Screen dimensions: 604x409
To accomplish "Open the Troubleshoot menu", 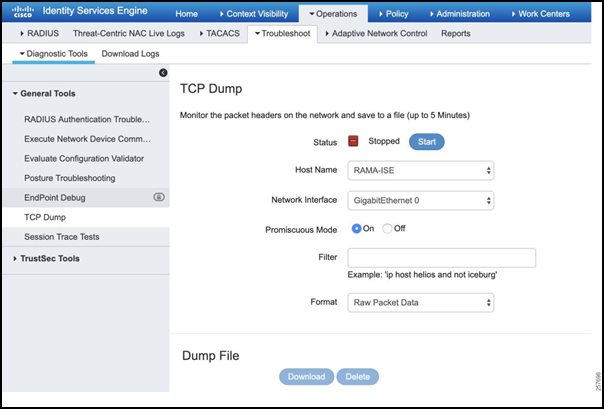I will coord(282,34).
